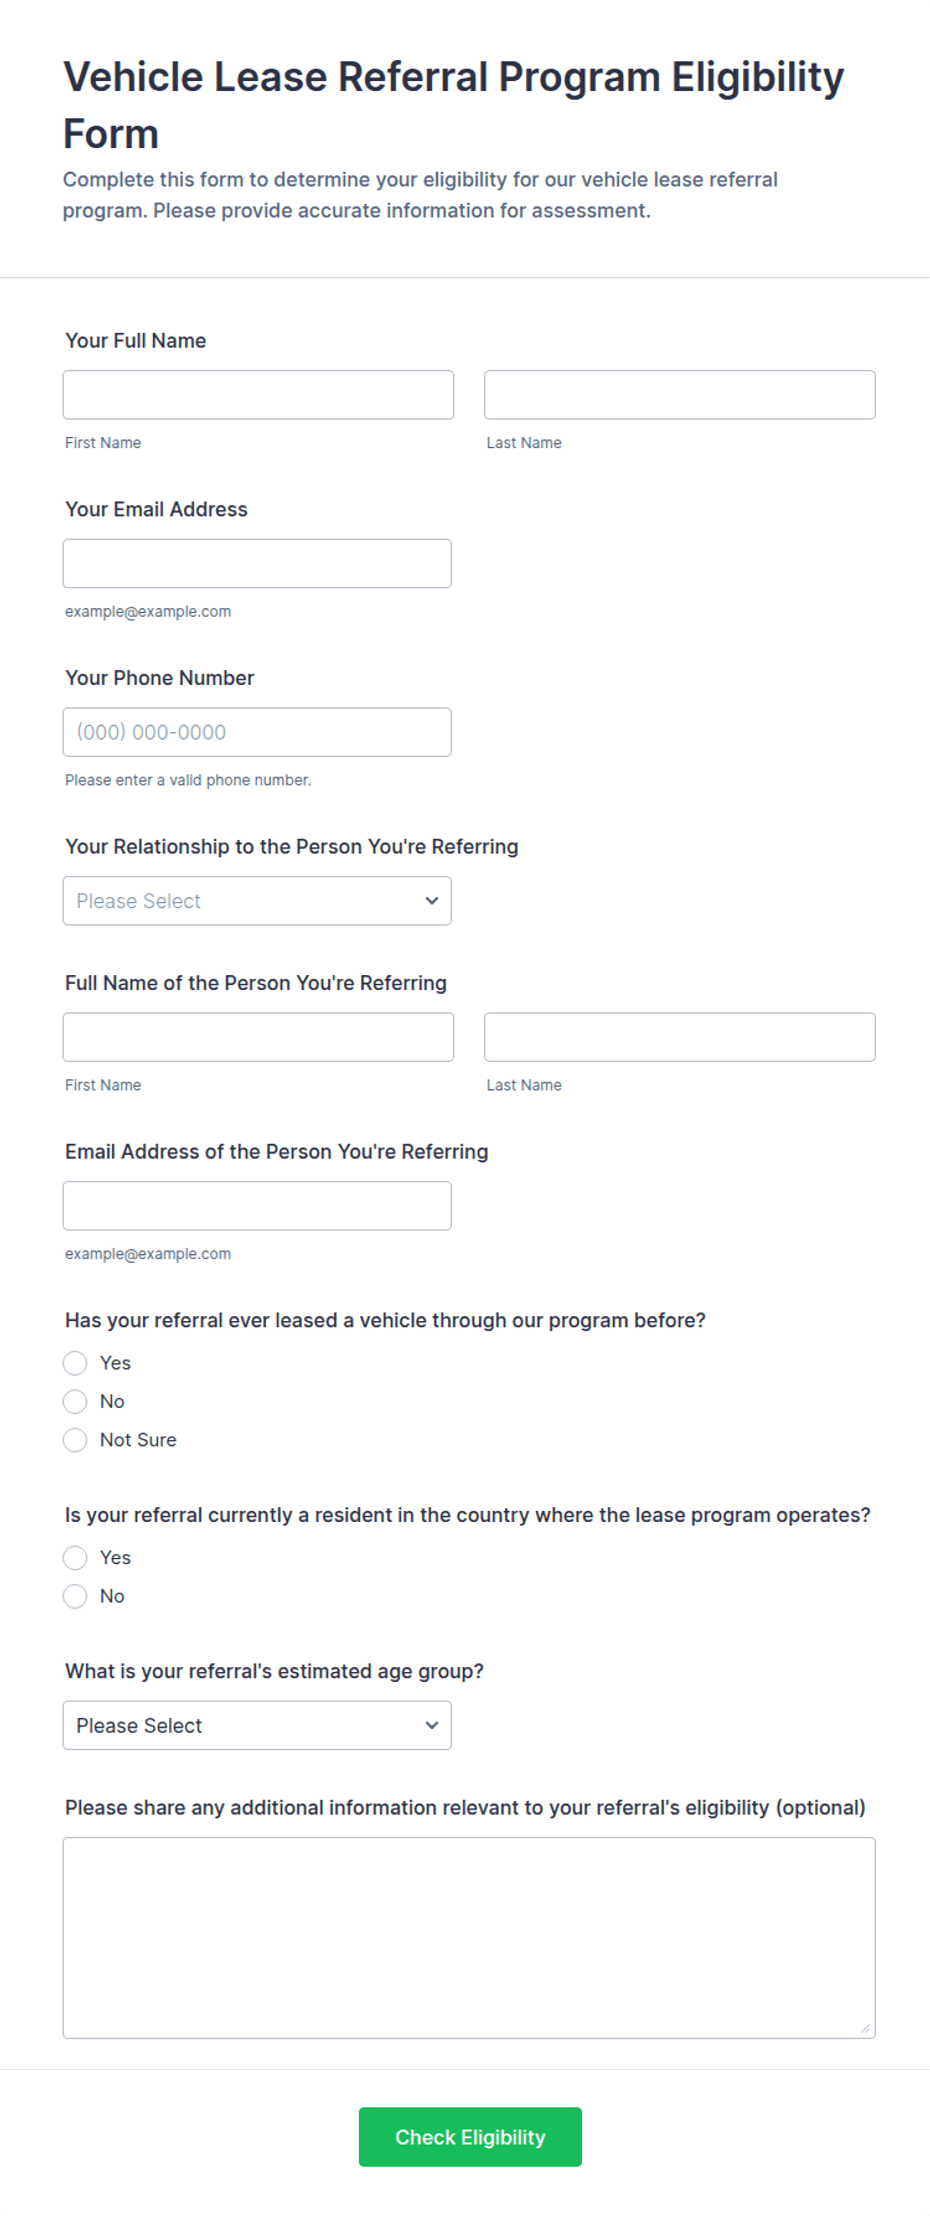Image resolution: width=930 pixels, height=2216 pixels.
Task: Select No for previously leased vehicle
Action: pos(75,1401)
